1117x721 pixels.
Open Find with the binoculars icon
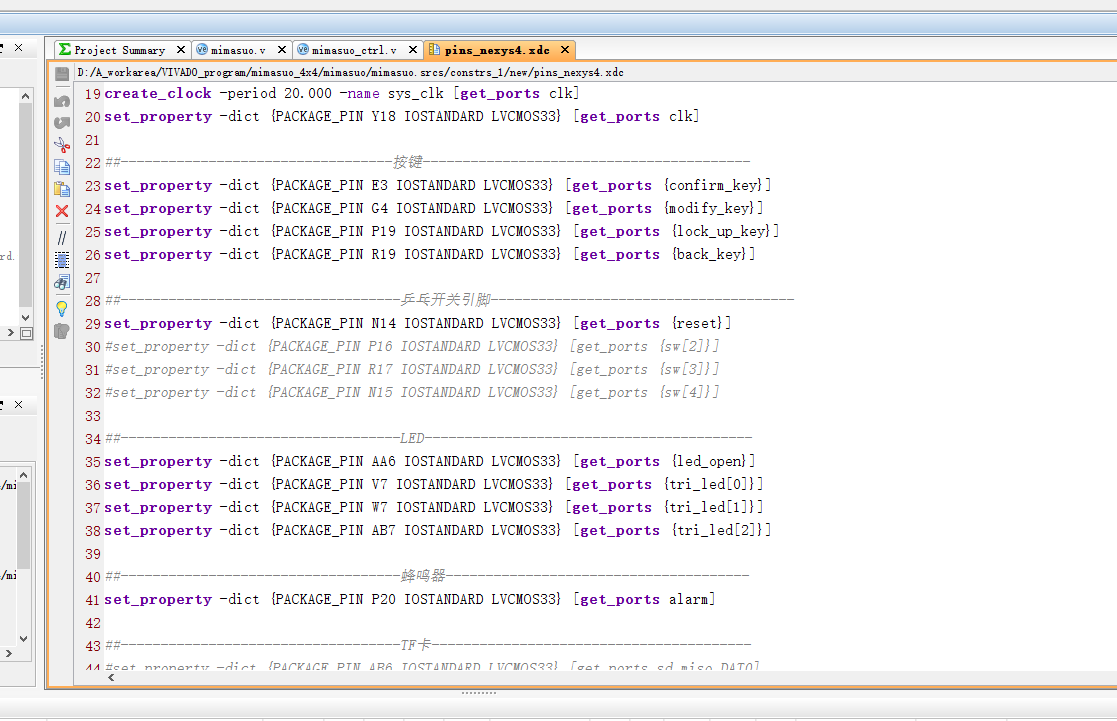[x=62, y=282]
